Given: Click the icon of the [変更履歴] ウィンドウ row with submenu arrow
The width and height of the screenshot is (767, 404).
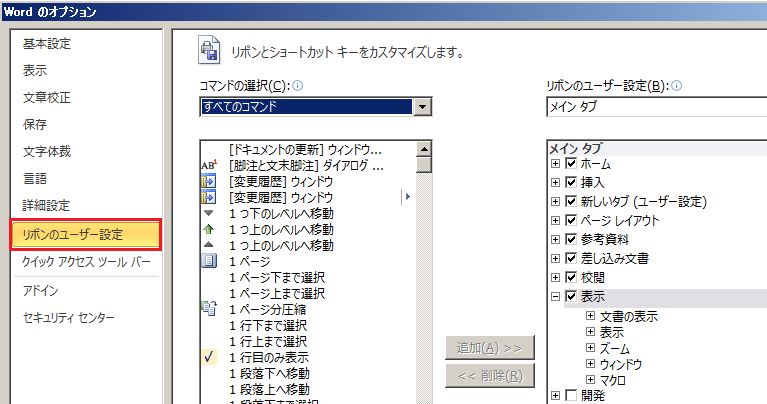Looking at the screenshot, I should point(209,198).
